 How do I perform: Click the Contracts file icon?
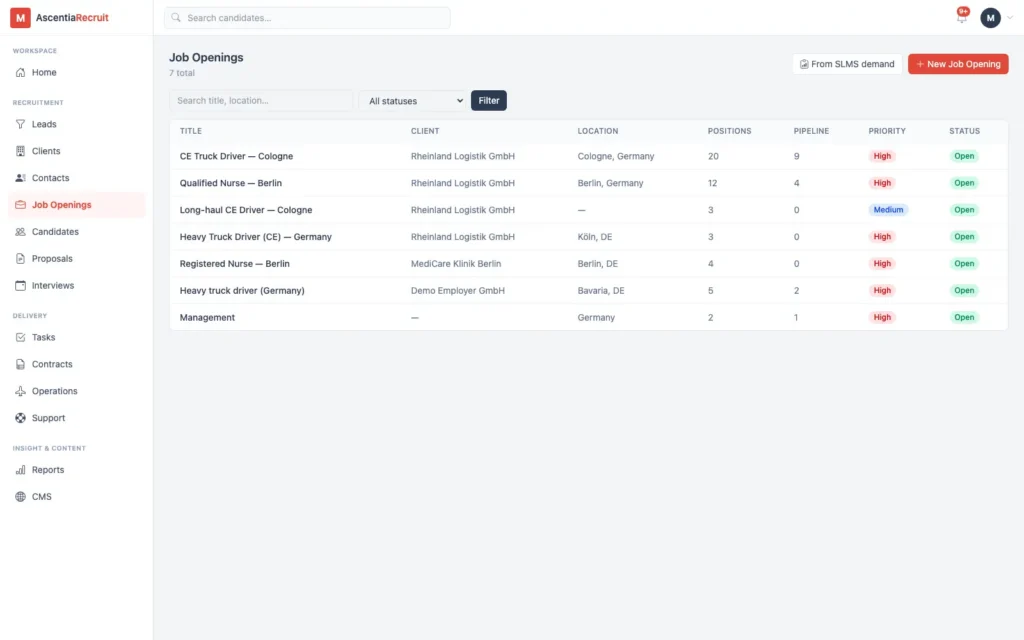[20, 364]
